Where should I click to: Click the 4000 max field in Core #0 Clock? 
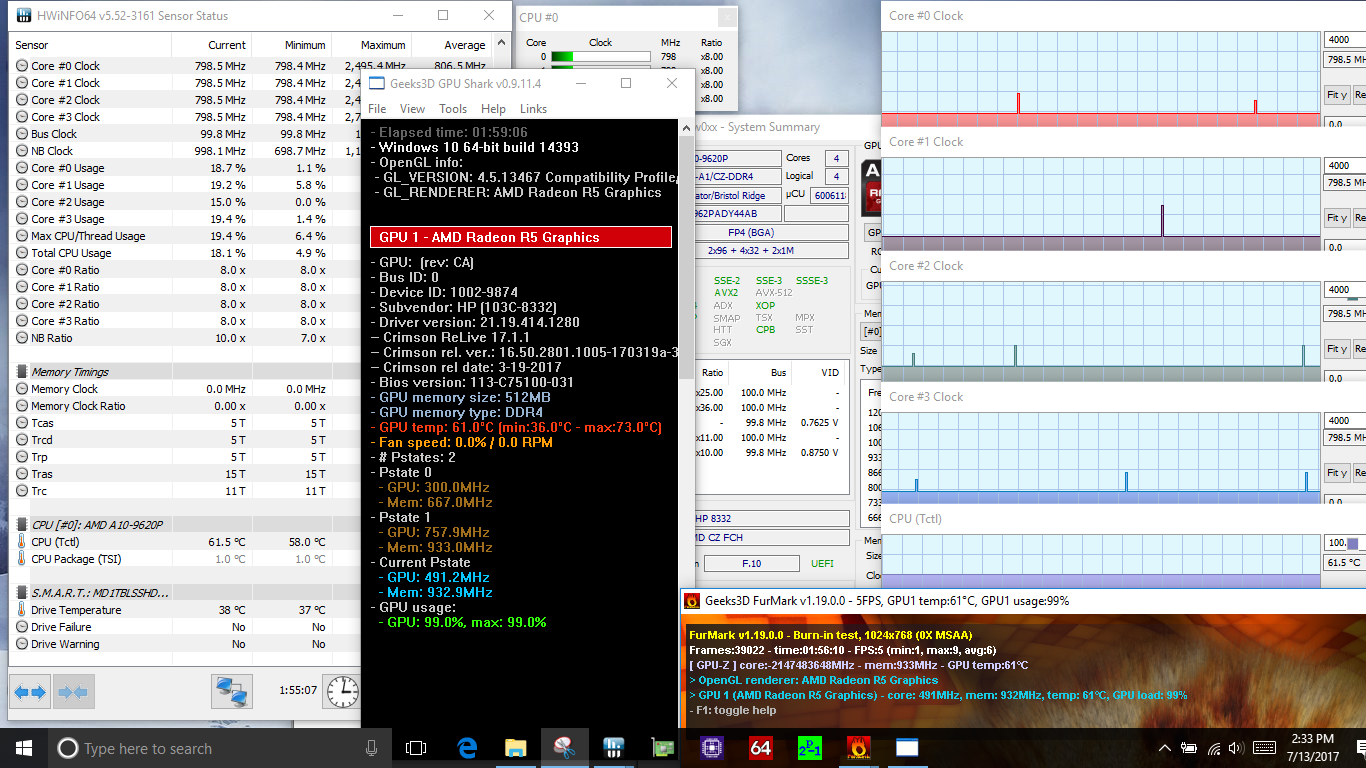point(1345,40)
